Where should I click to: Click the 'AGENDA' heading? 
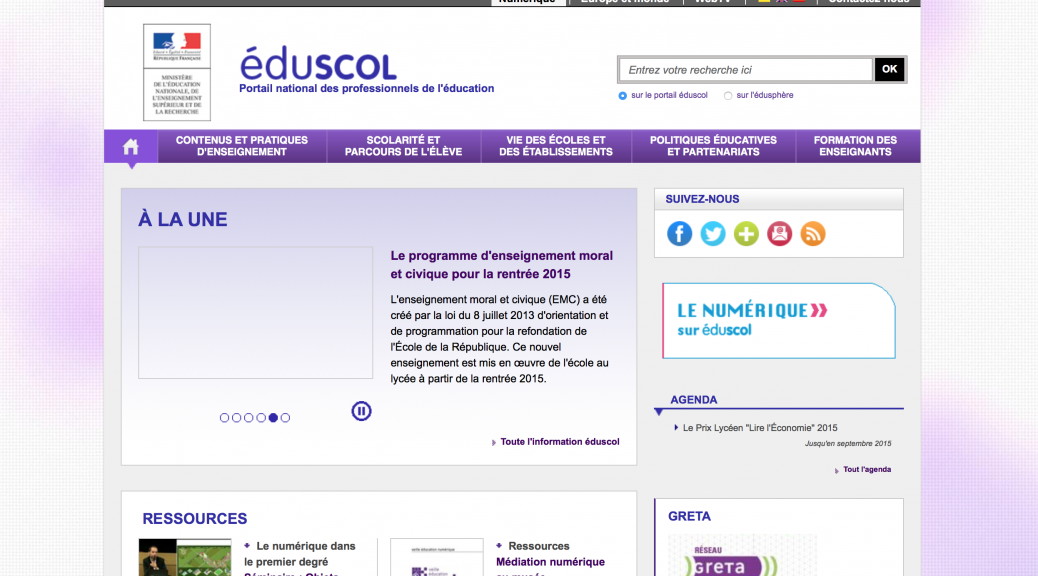(x=694, y=400)
